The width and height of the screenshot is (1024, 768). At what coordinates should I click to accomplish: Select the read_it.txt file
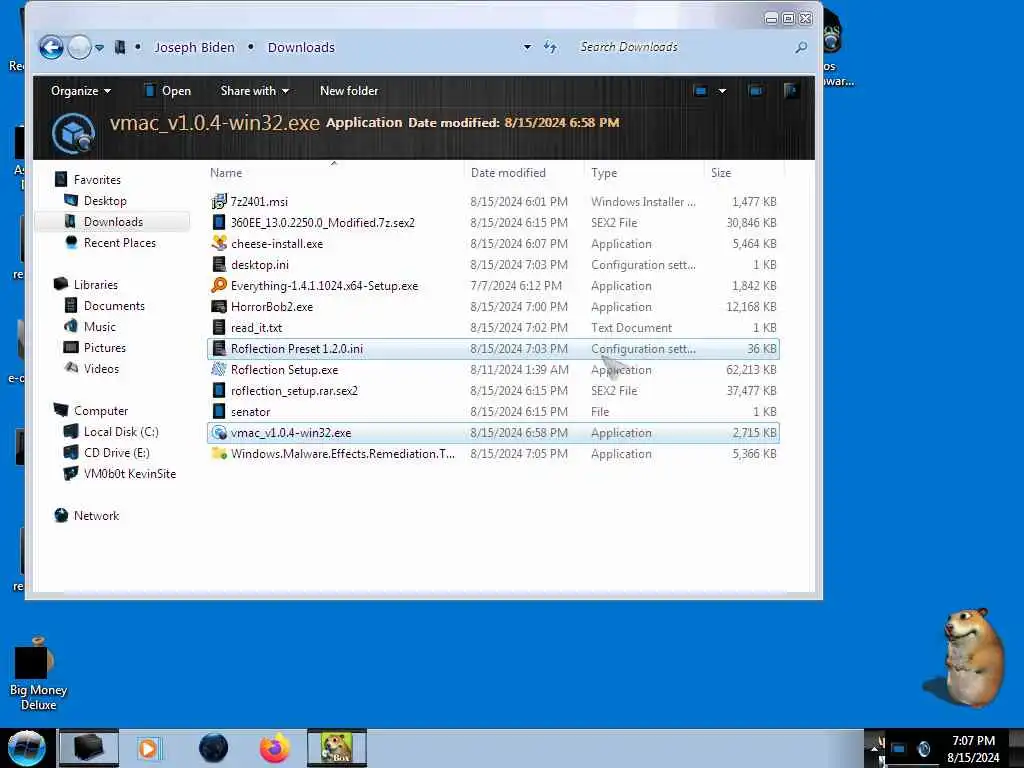[256, 328]
